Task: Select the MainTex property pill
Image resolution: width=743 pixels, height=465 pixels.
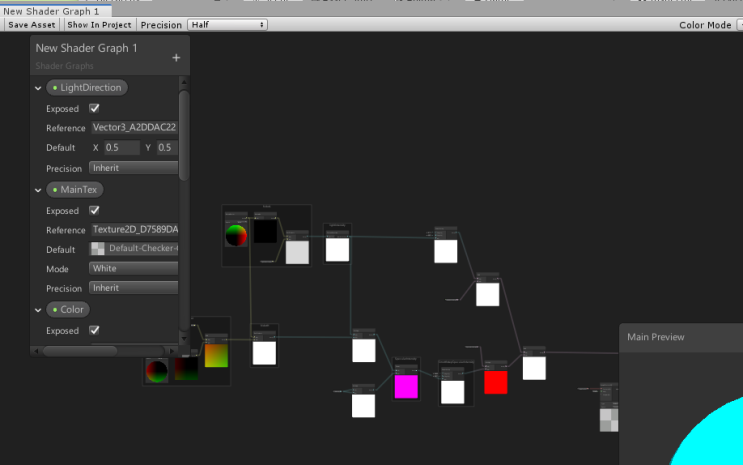Action: 75,190
